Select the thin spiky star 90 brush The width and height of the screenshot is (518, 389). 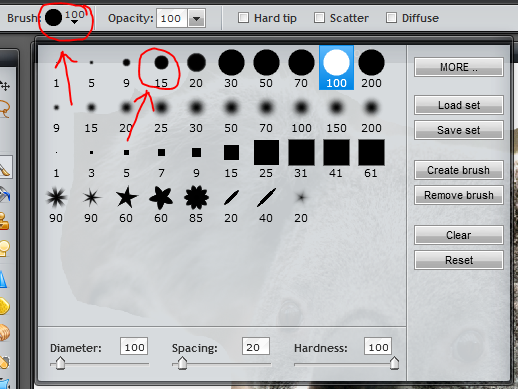(x=91, y=203)
